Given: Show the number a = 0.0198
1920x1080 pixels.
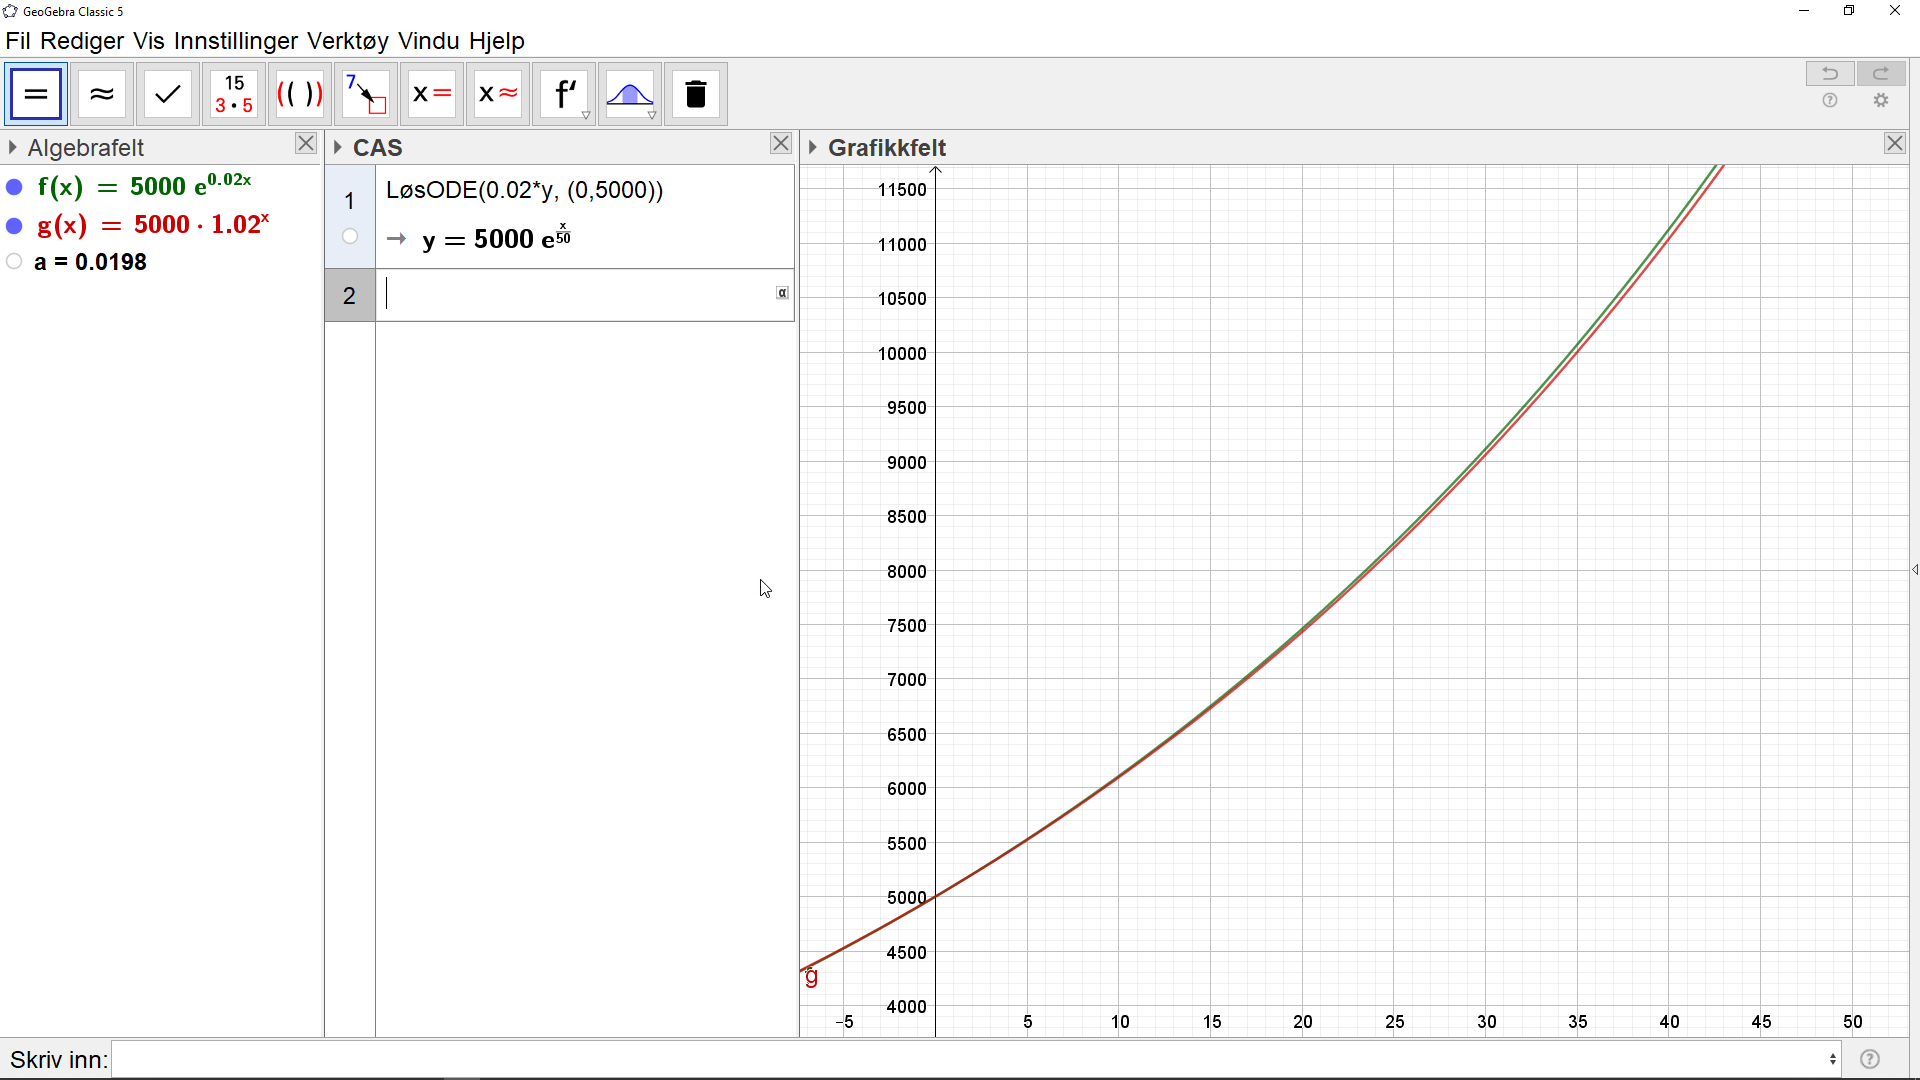Looking at the screenshot, I should point(14,262).
